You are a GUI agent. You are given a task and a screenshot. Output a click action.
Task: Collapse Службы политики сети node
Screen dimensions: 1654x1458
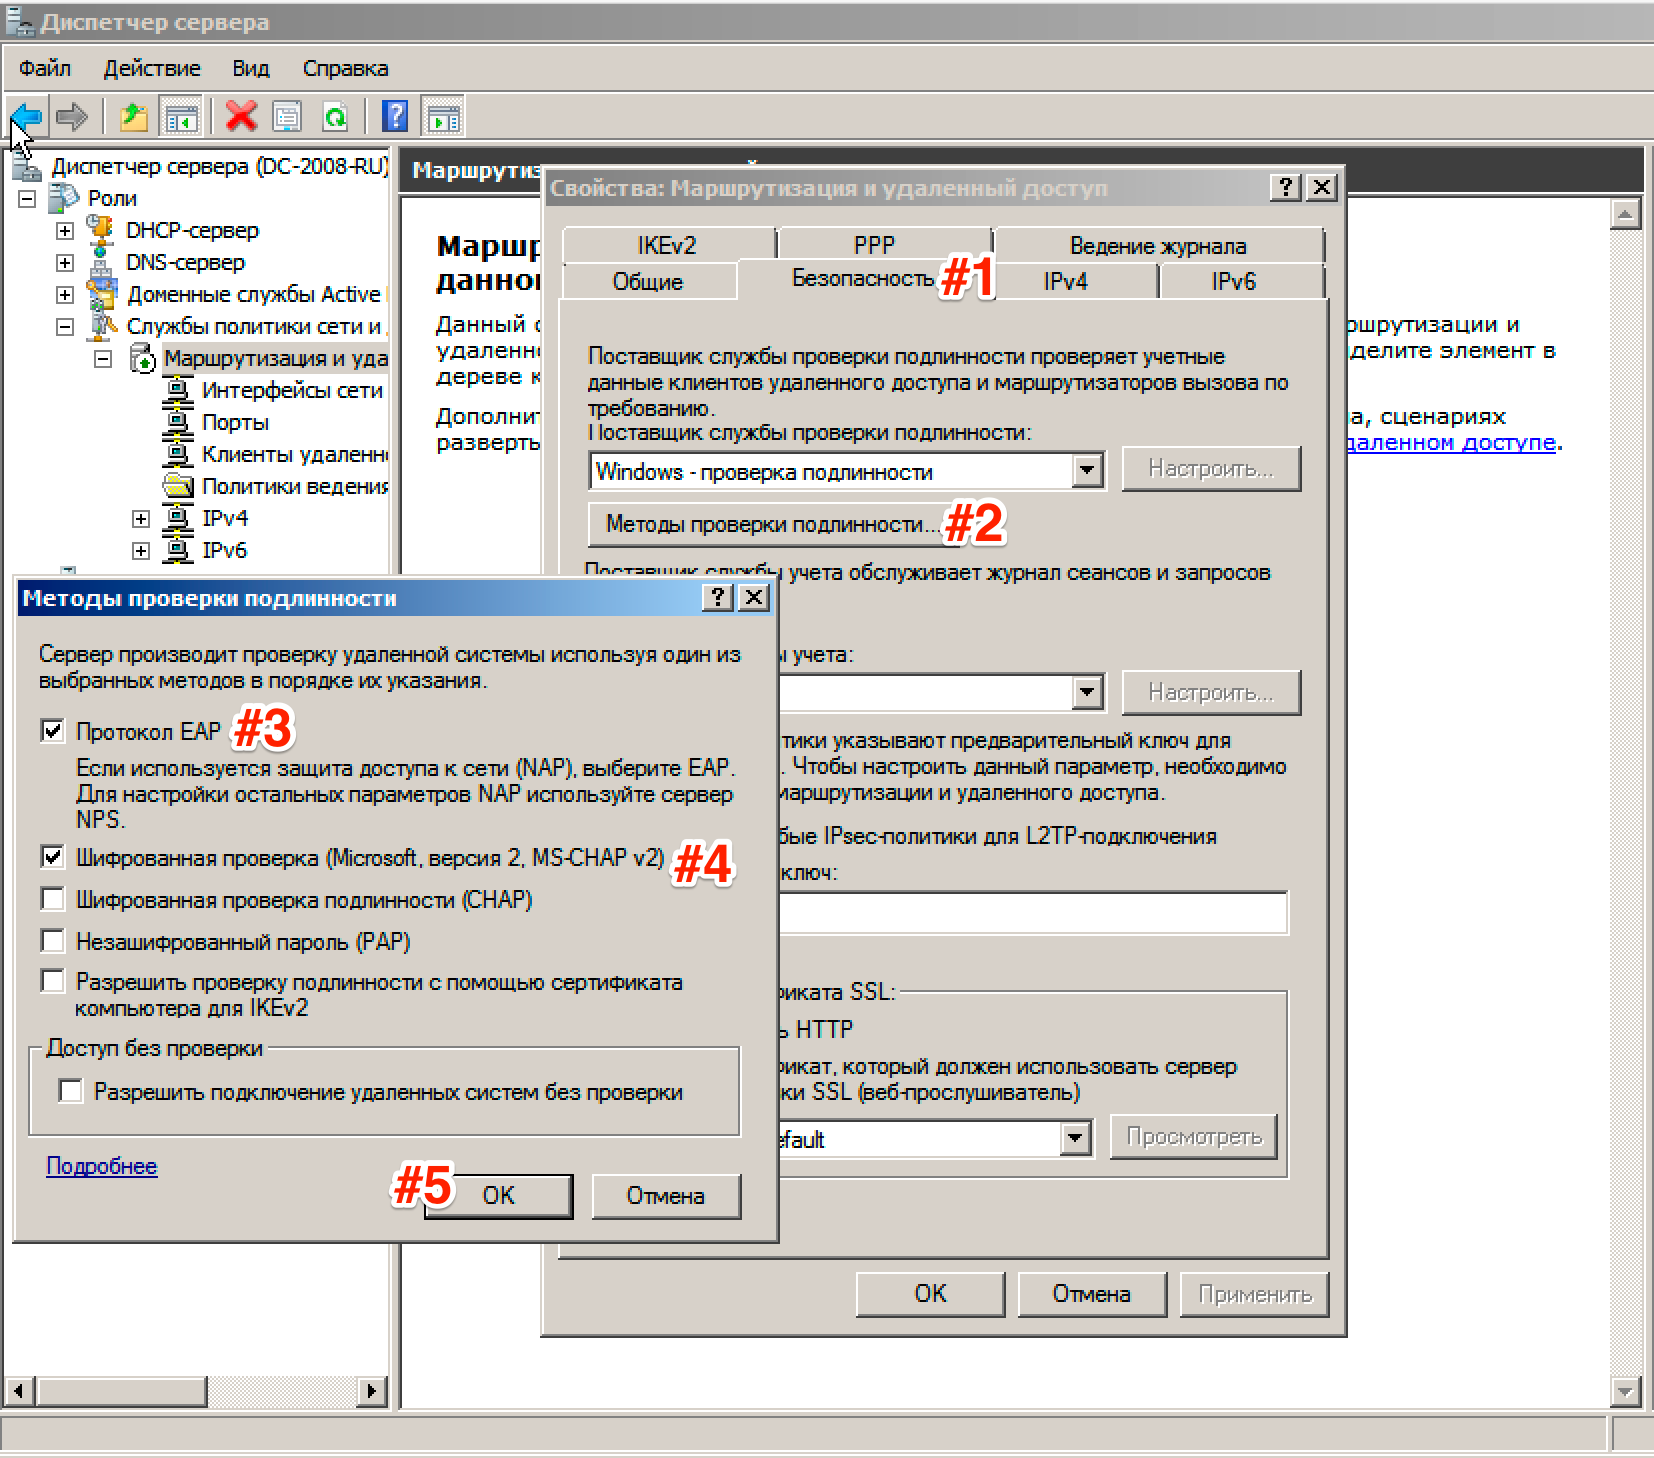pyautogui.click(x=65, y=327)
